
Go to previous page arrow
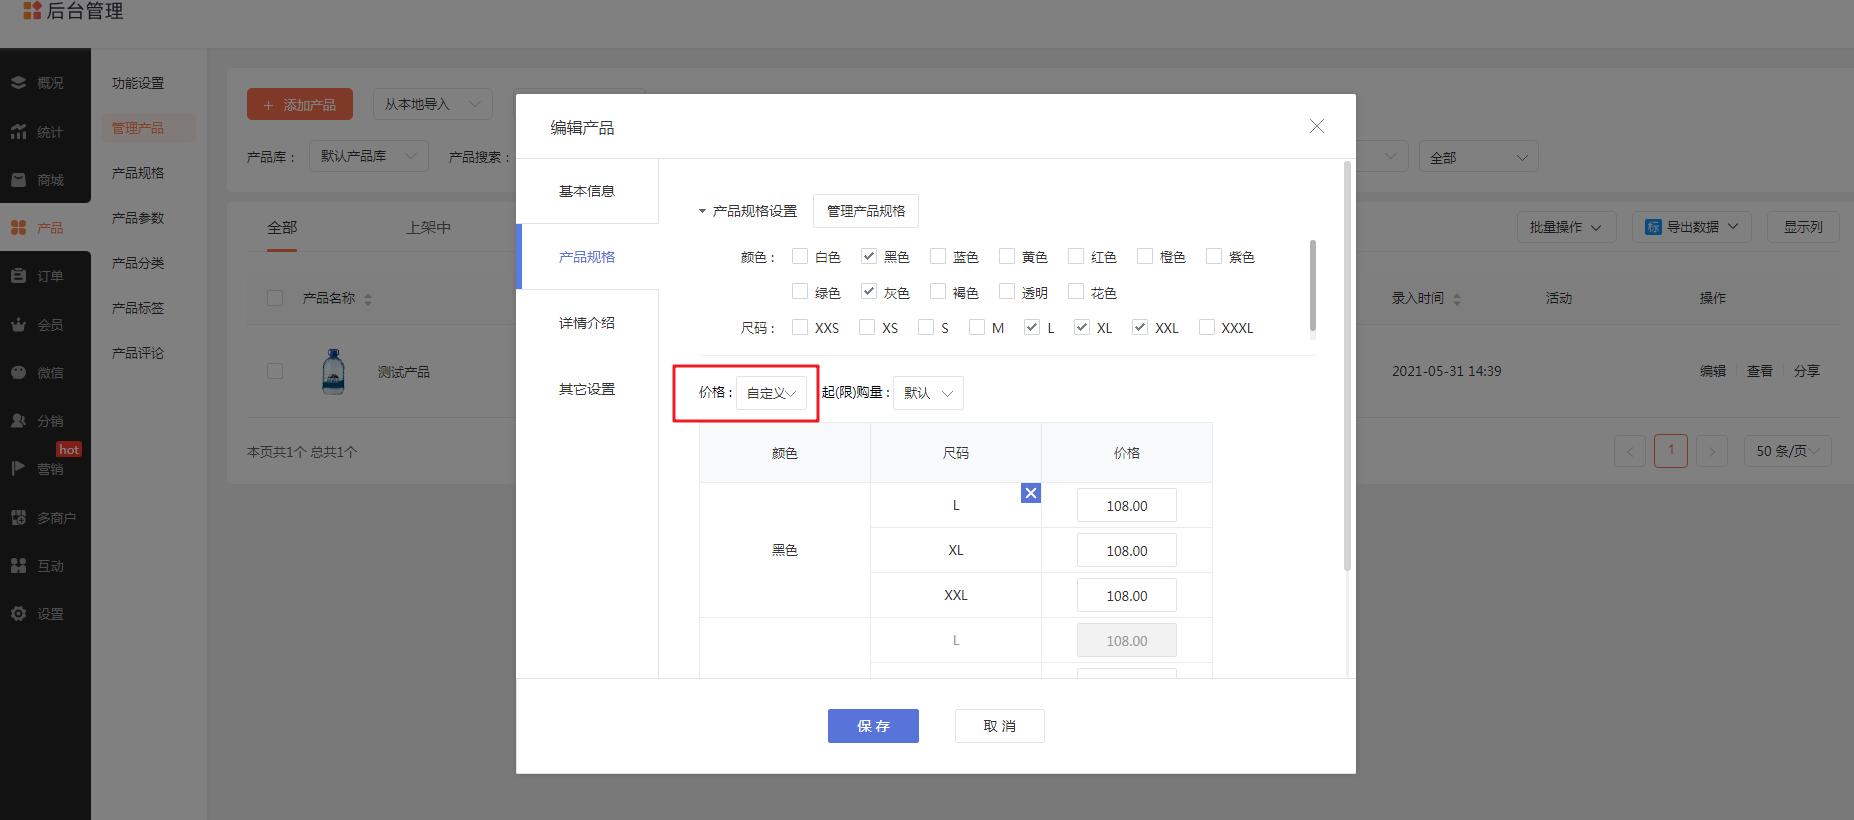[x=1630, y=451]
